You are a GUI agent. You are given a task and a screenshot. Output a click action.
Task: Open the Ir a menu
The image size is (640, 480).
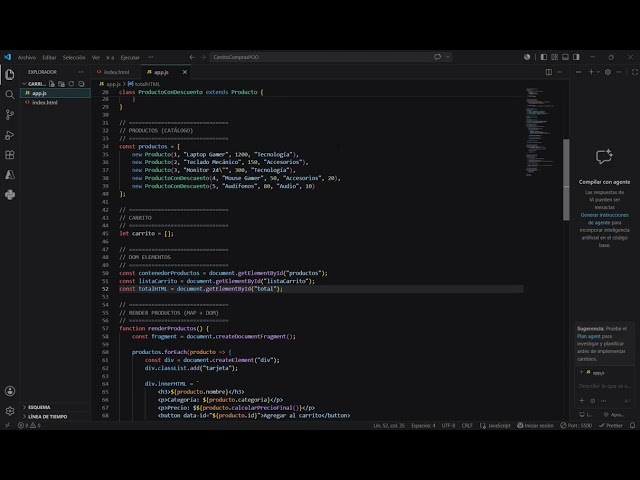pyautogui.click(x=110, y=58)
